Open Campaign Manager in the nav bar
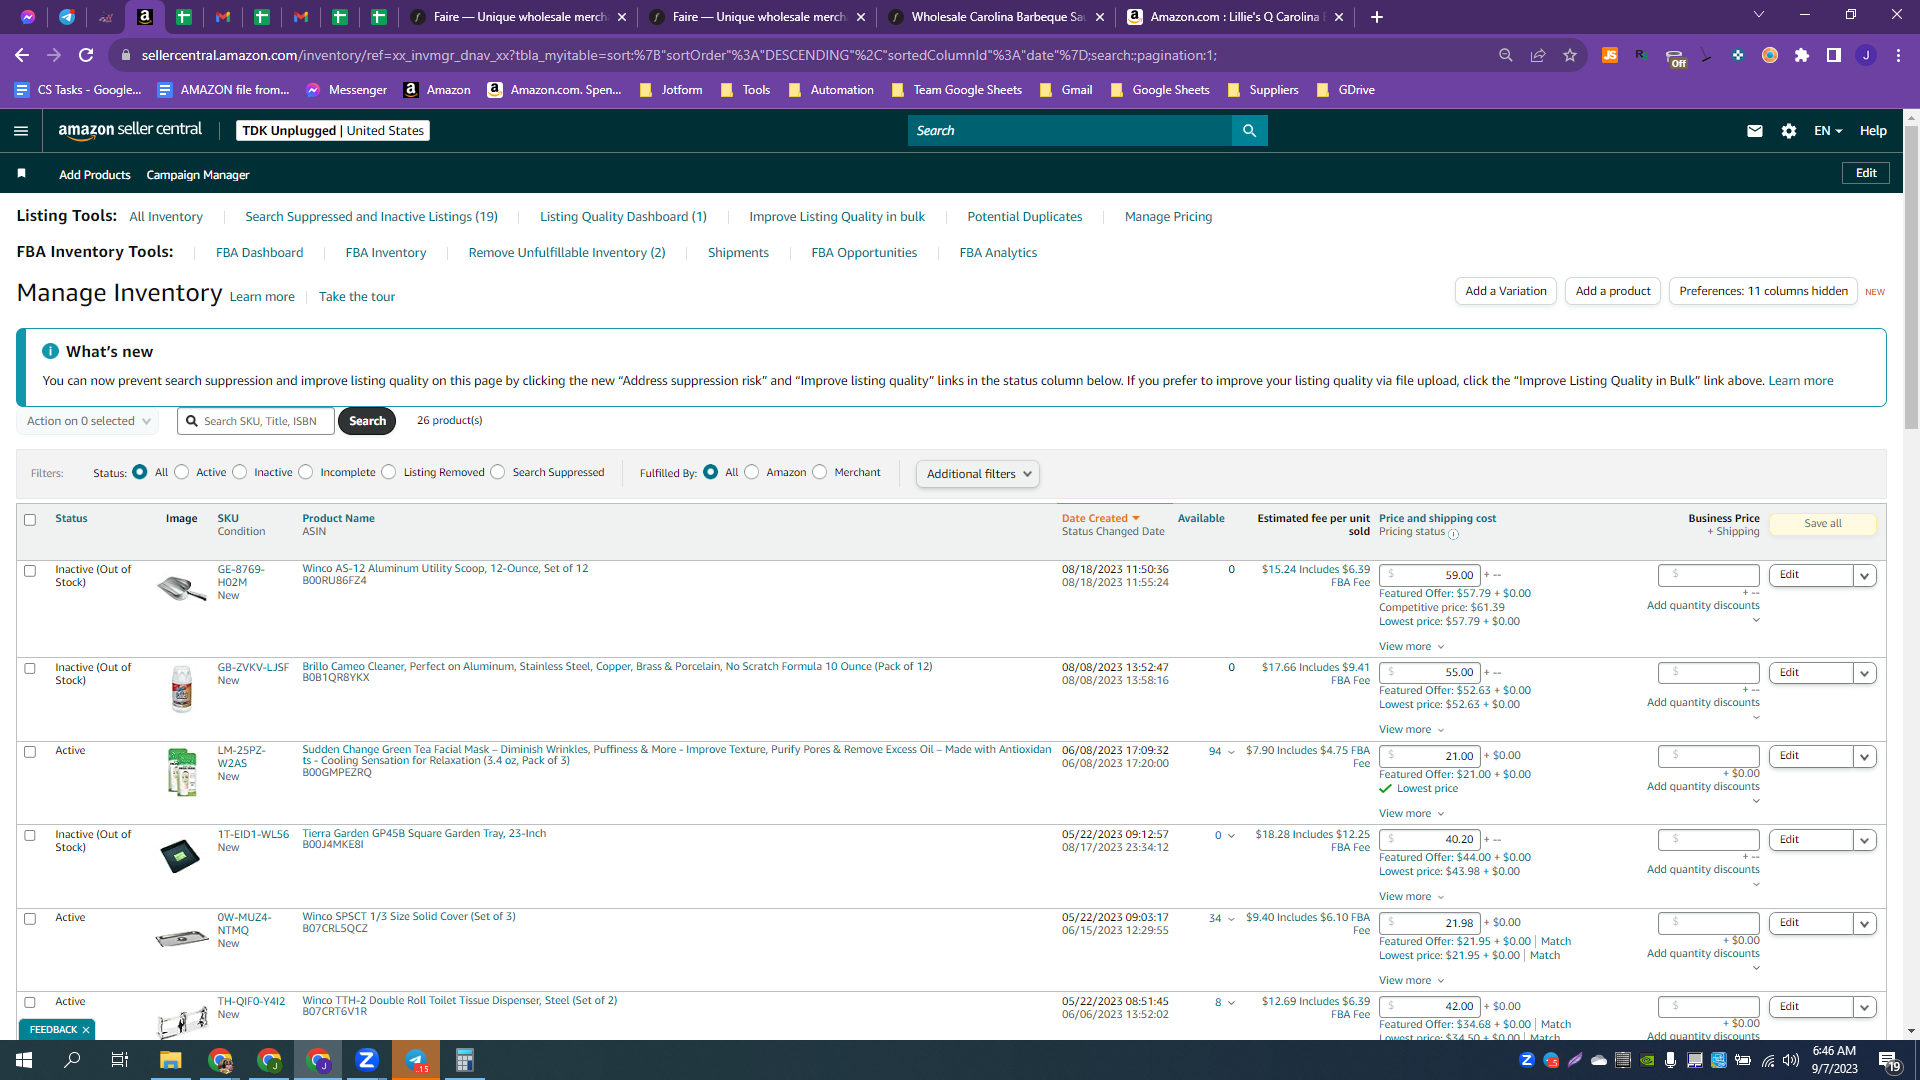This screenshot has height=1080, width=1920. (x=198, y=175)
